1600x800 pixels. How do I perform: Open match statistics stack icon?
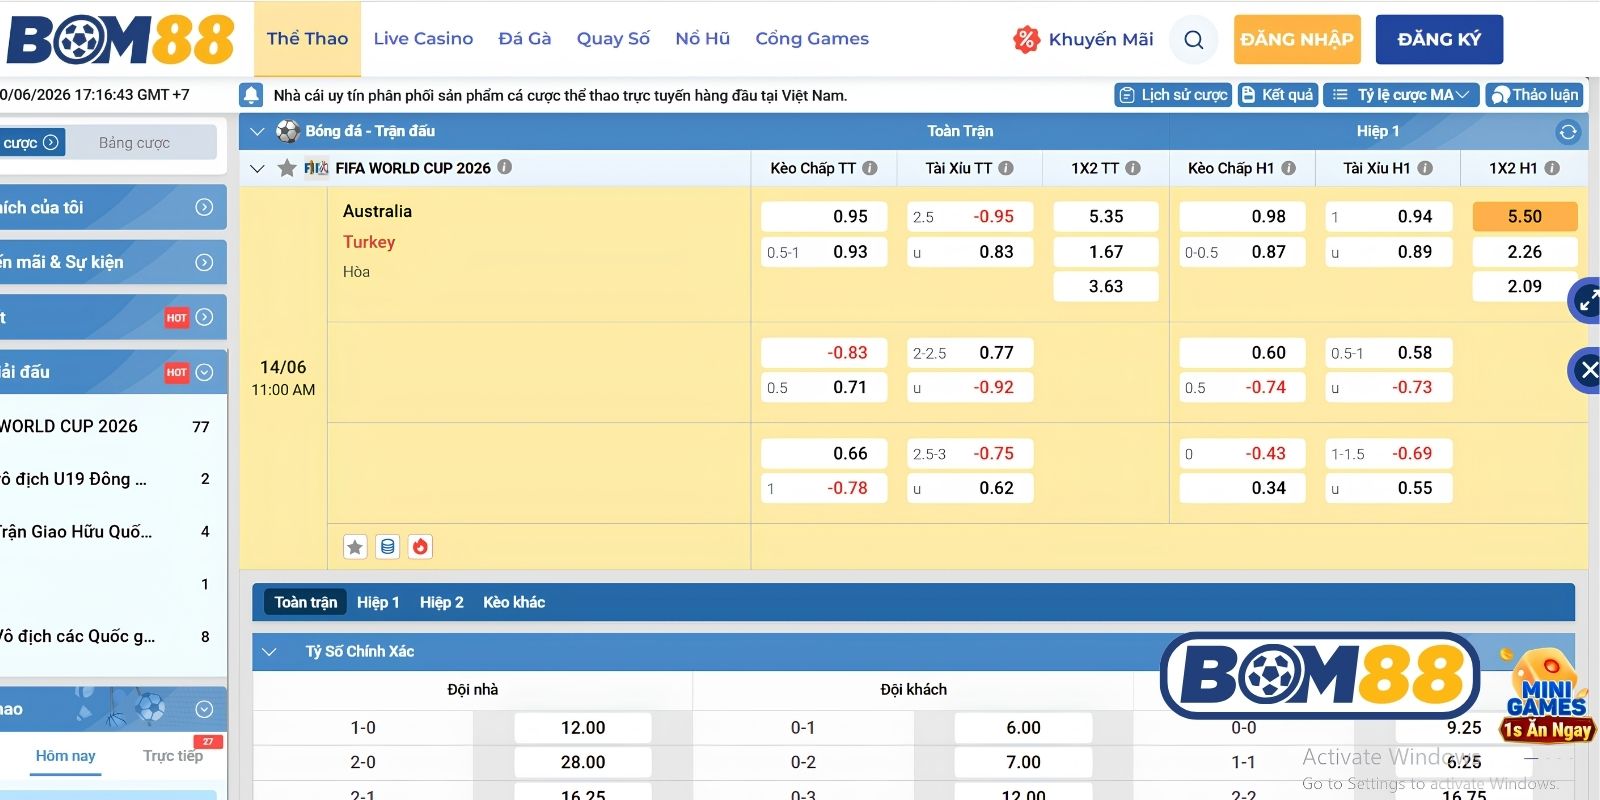388,547
